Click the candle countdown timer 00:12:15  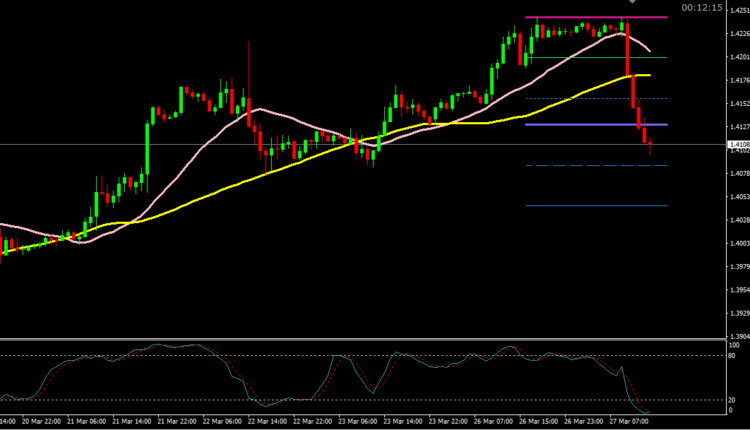[x=701, y=7]
